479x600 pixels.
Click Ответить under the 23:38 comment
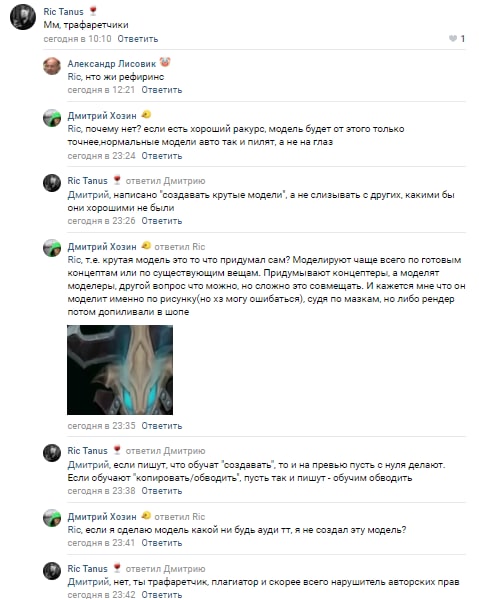coord(162,491)
